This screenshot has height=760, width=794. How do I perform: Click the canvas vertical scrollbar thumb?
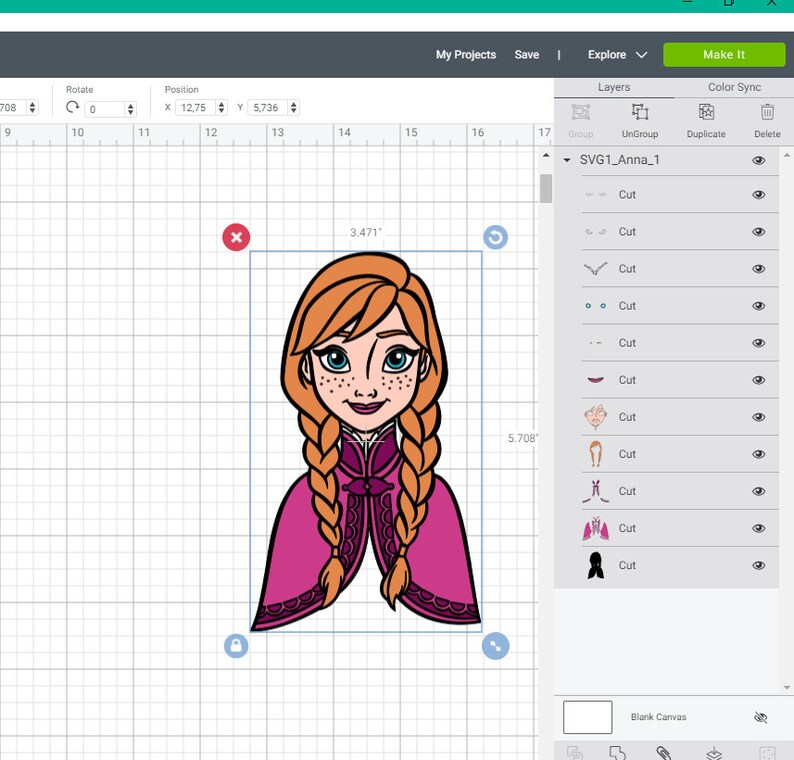pos(545,188)
